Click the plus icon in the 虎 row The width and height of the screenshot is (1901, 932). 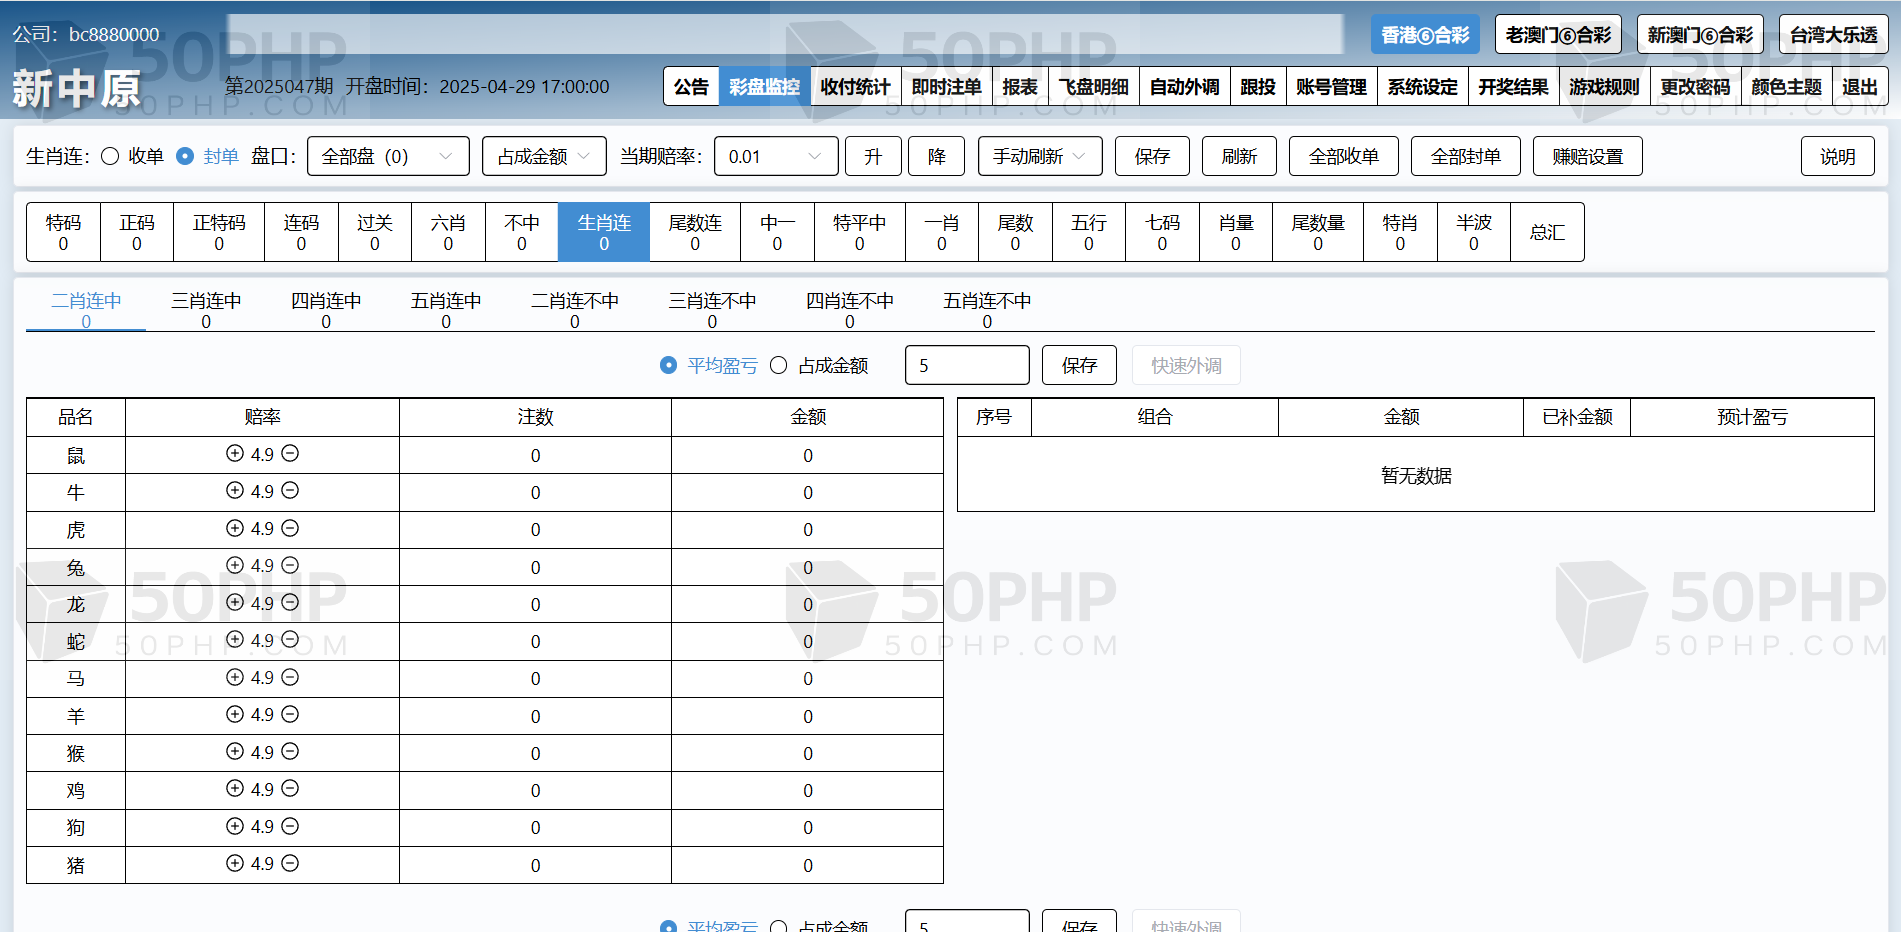[235, 528]
